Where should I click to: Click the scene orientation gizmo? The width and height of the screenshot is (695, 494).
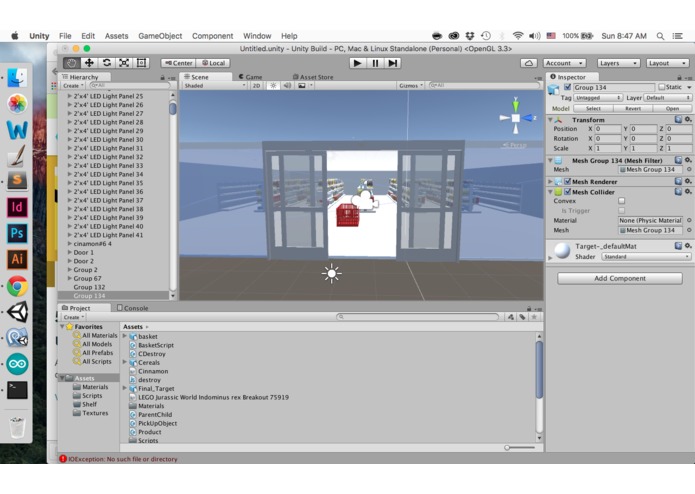tap(516, 118)
